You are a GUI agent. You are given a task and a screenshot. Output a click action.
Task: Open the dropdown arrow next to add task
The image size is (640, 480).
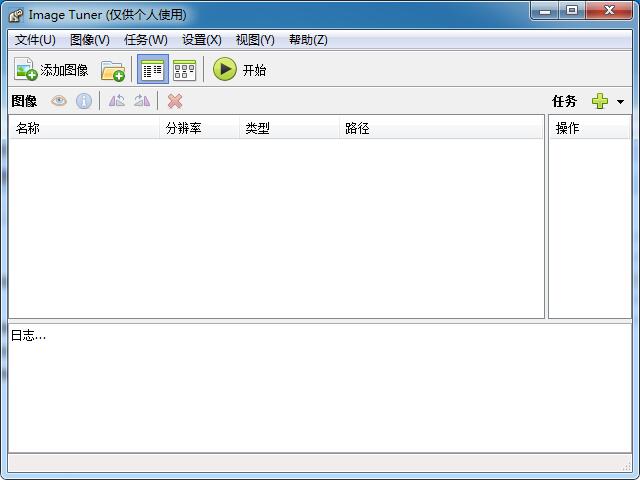pyautogui.click(x=620, y=101)
